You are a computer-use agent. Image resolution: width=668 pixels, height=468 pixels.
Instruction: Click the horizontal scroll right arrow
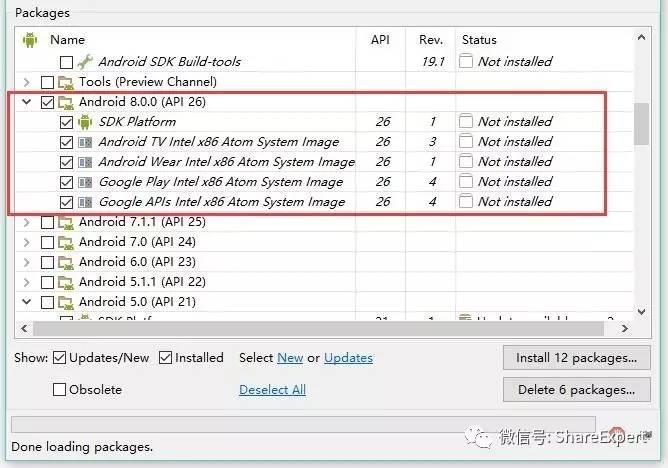[625, 329]
